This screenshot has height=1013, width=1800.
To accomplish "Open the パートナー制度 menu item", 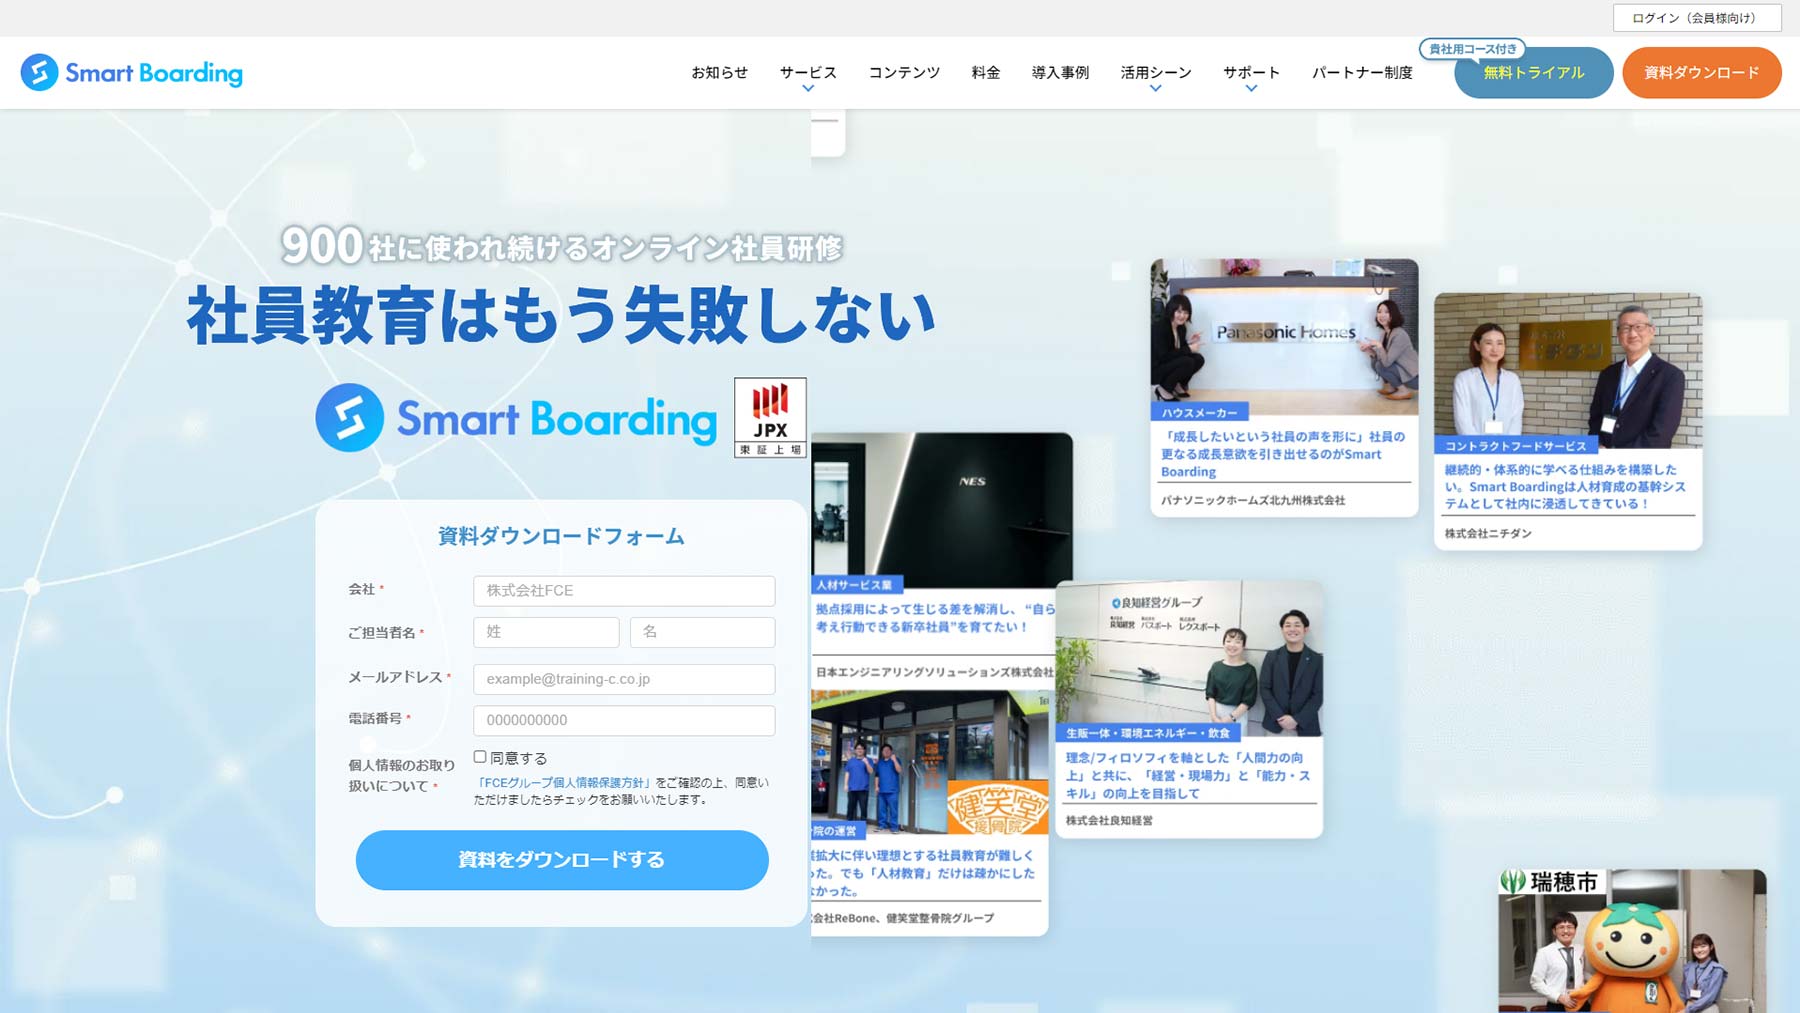I will pos(1362,72).
